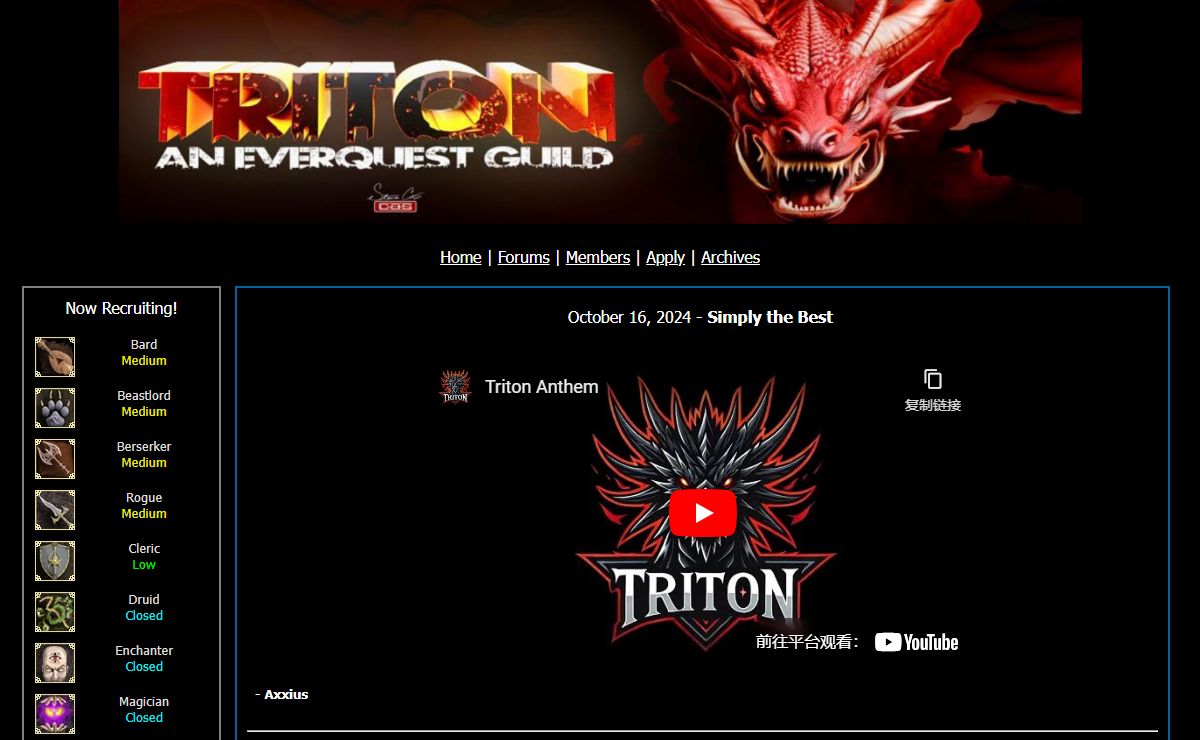Play the Triton Anthem video
This screenshot has width=1200, height=740.
703,513
